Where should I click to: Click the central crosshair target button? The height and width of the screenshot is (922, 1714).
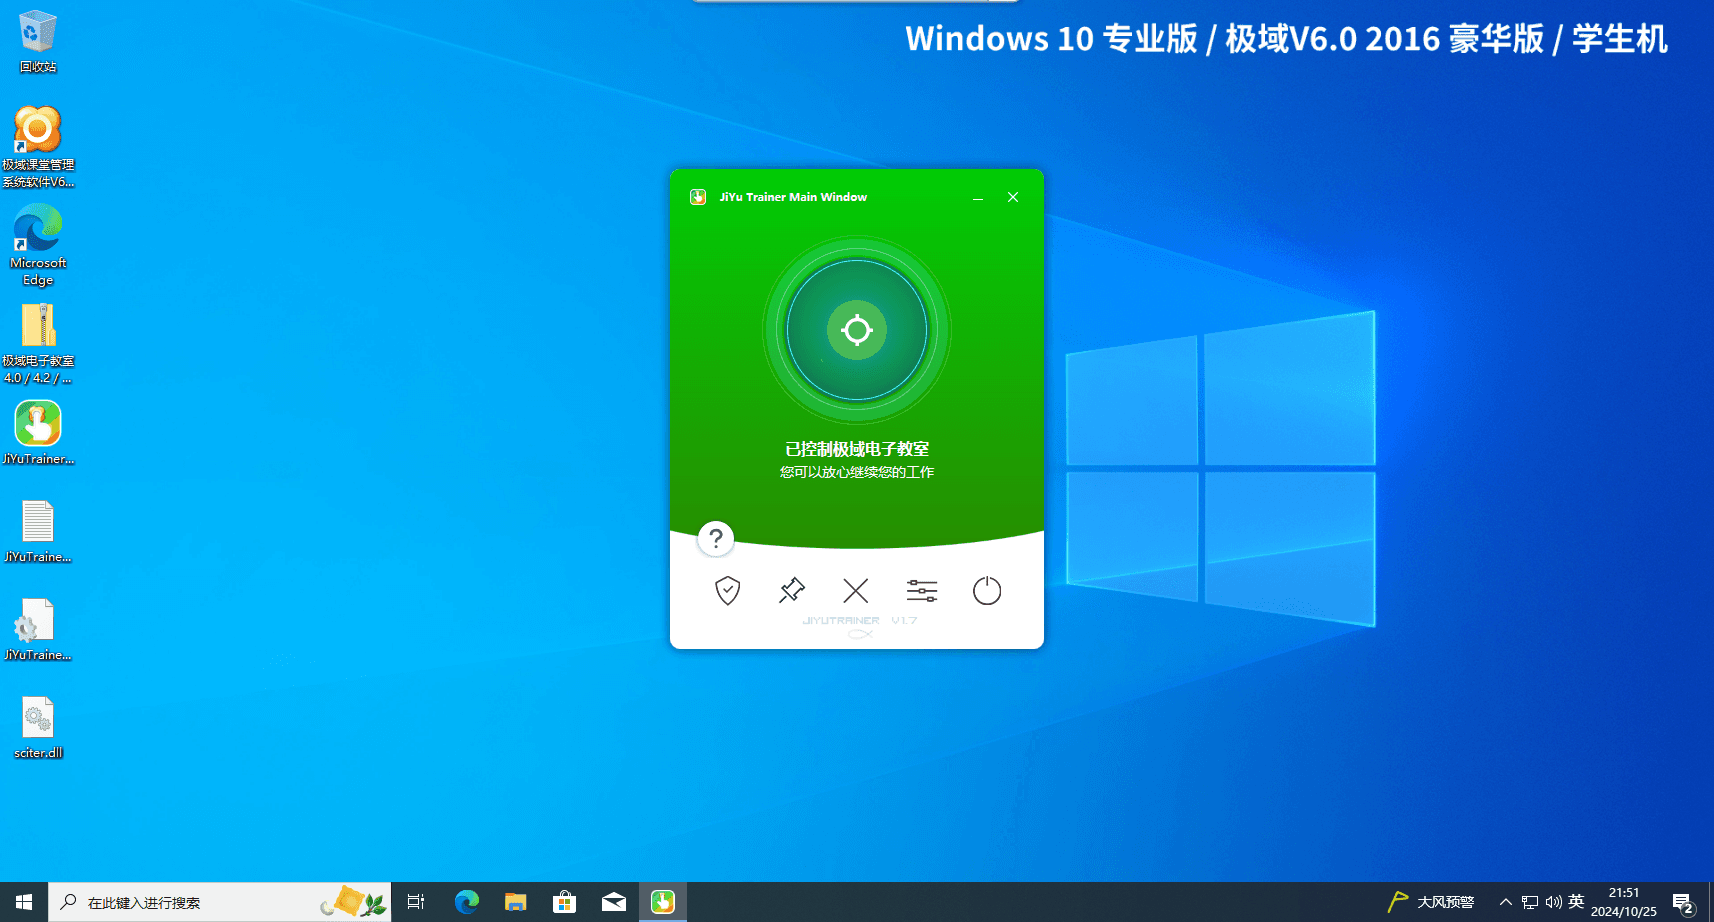(x=857, y=330)
